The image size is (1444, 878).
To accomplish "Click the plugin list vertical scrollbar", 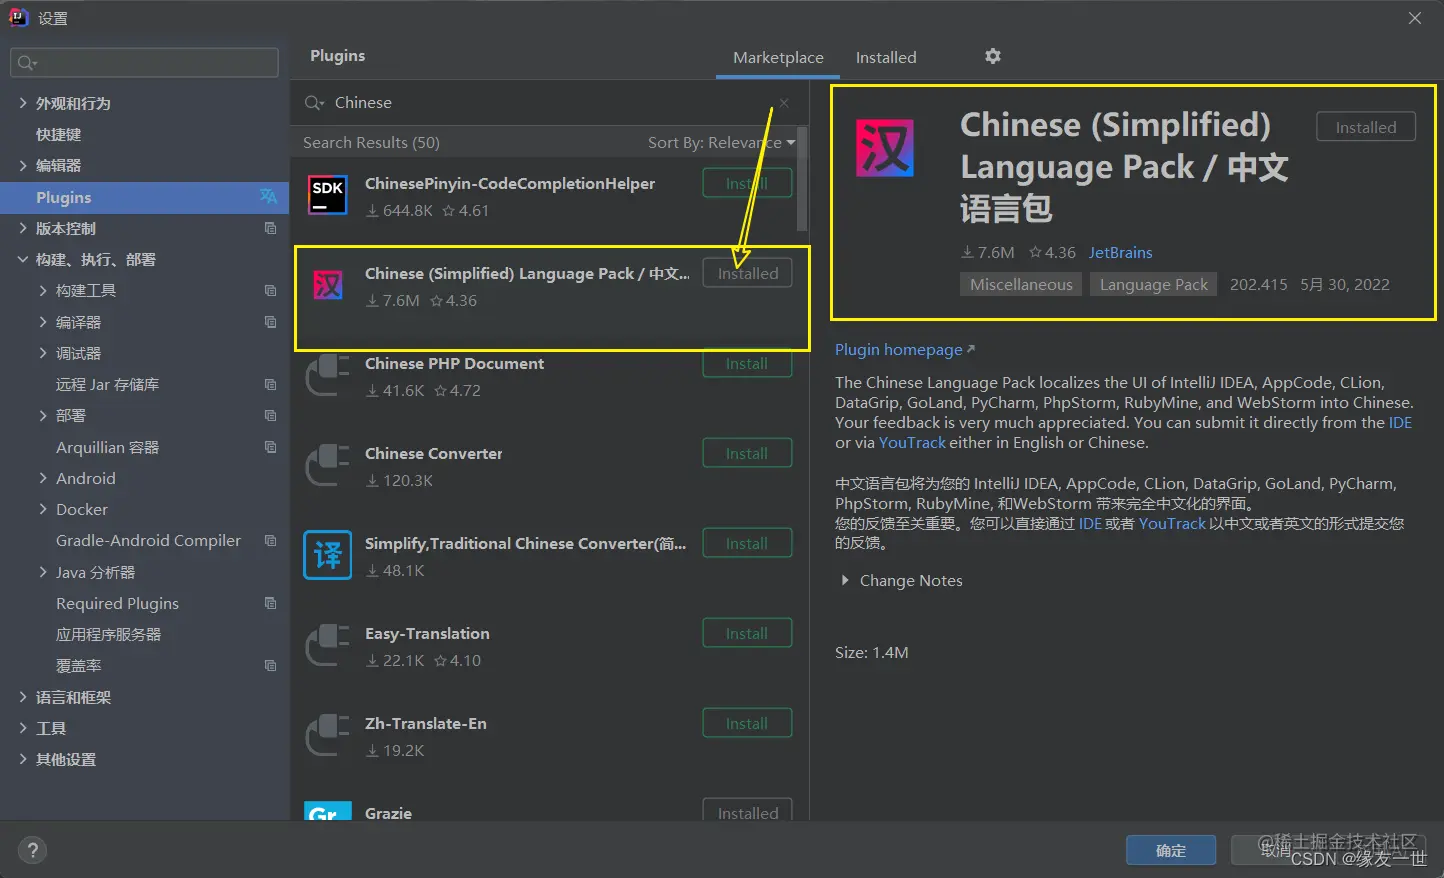I will pos(802,180).
